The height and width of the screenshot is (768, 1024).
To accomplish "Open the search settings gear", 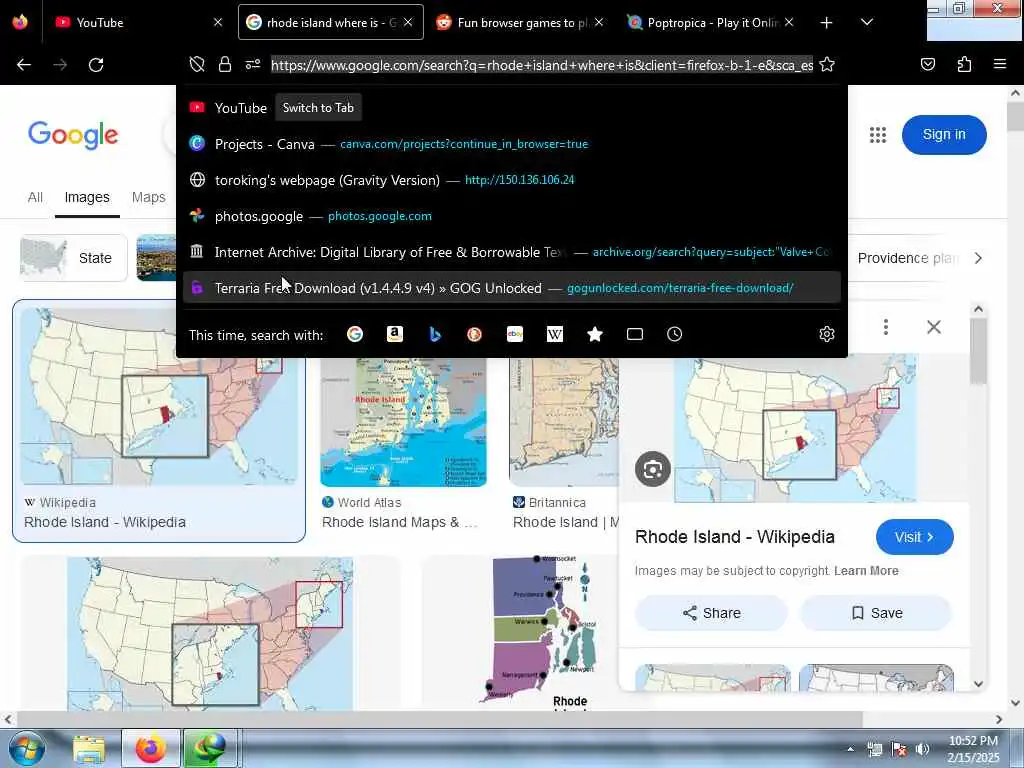I will (x=827, y=334).
